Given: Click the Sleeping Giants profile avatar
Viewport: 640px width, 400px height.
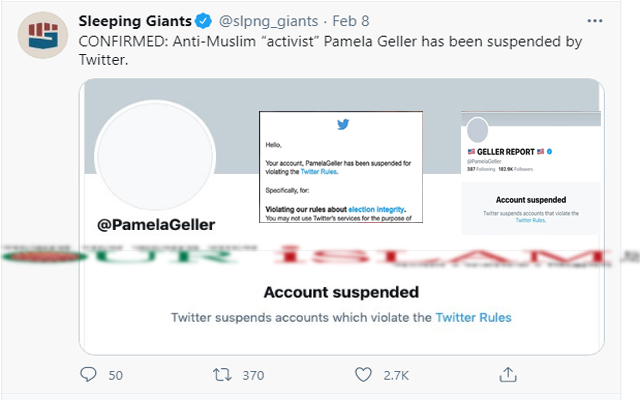Looking at the screenshot, I should pos(43,35).
